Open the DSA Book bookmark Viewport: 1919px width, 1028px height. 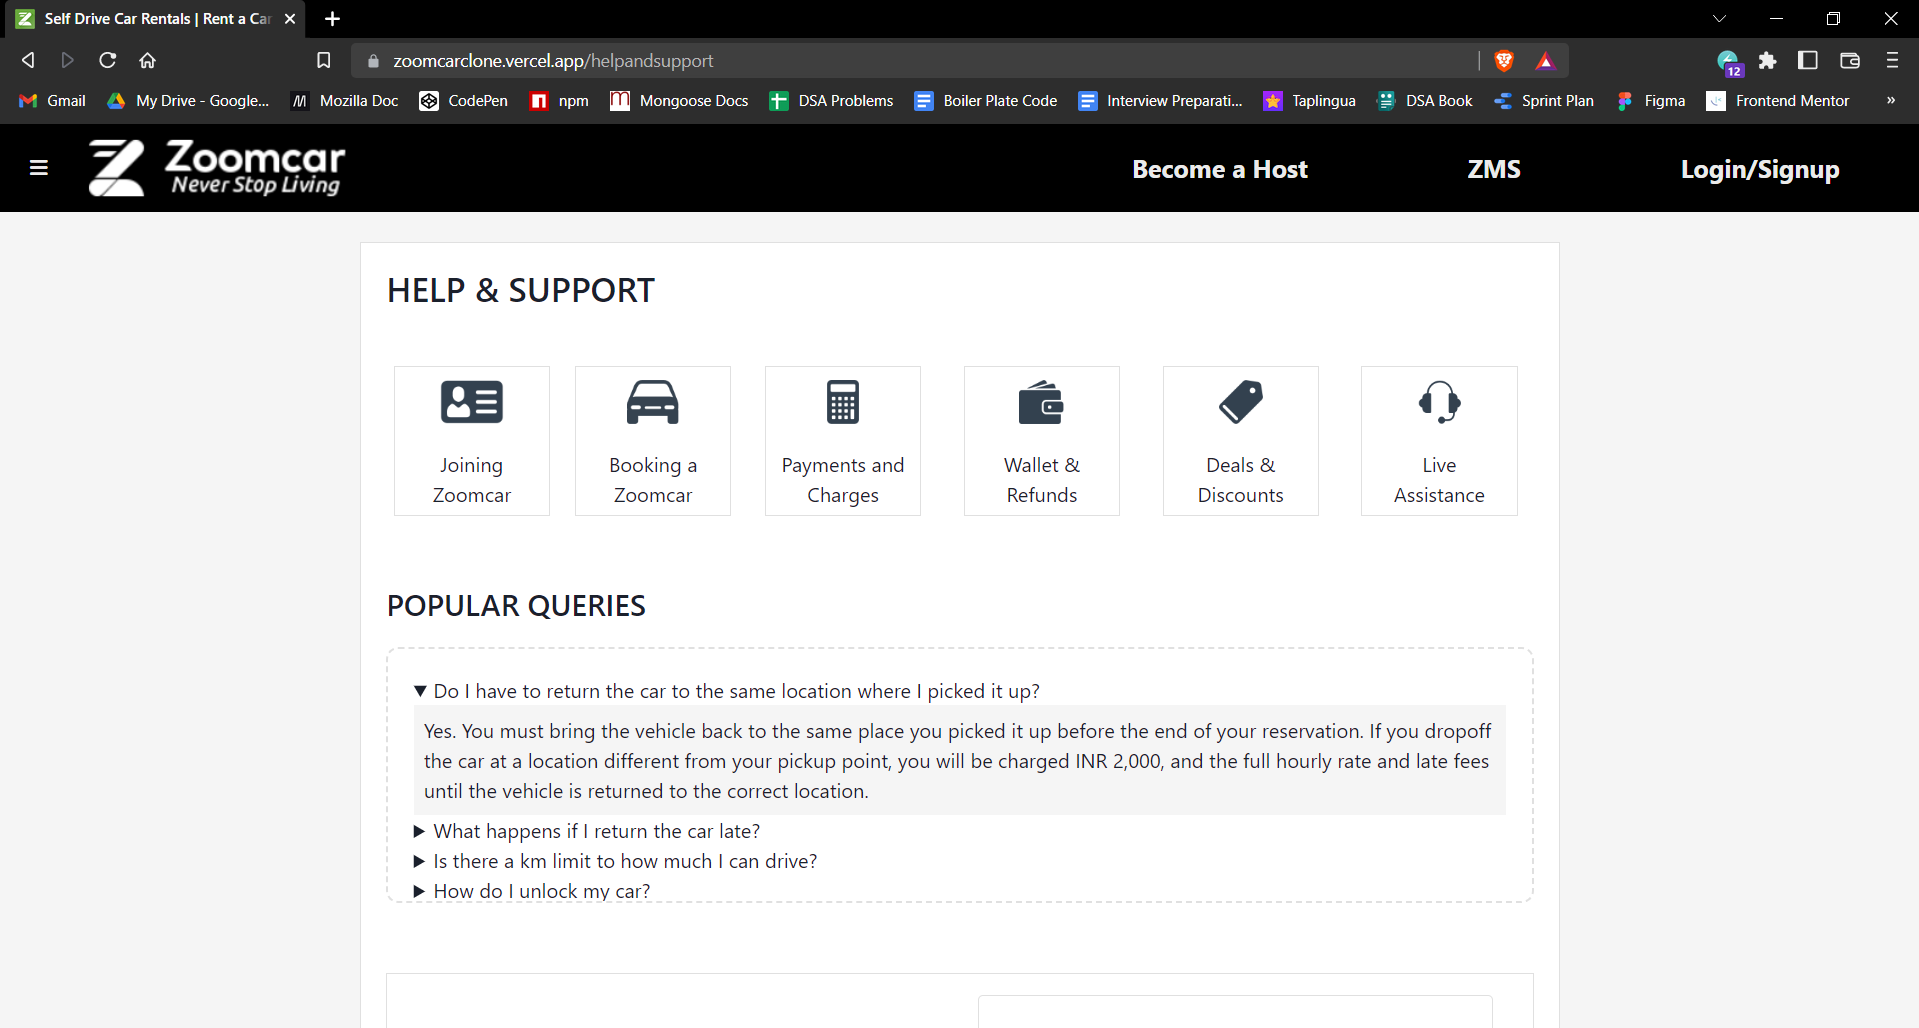point(1425,100)
